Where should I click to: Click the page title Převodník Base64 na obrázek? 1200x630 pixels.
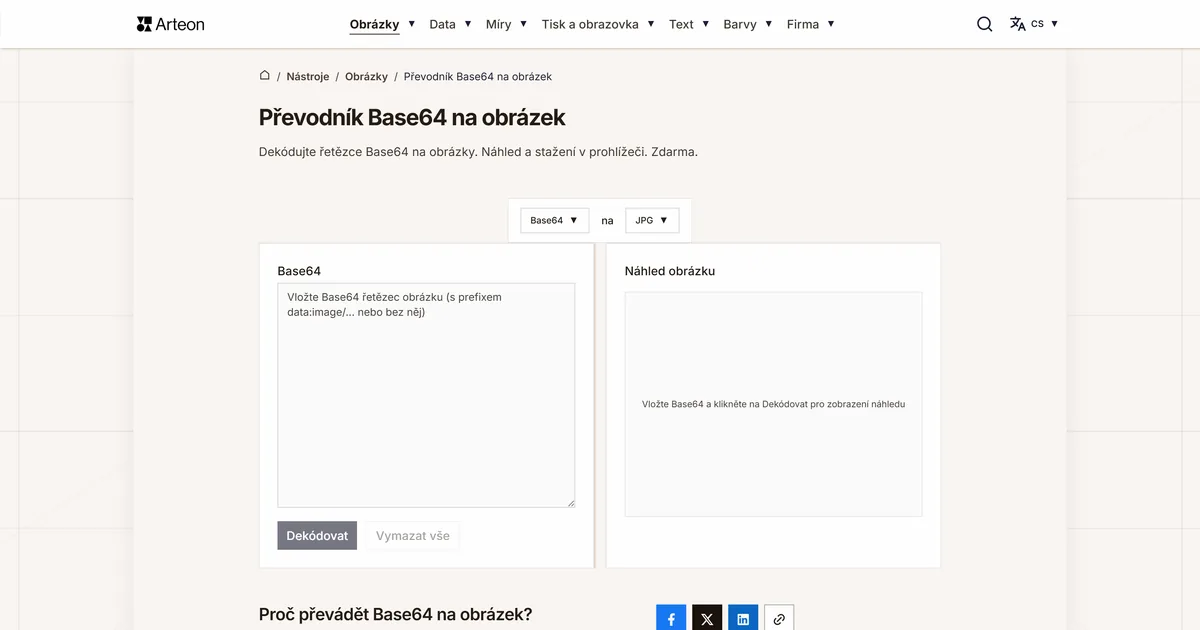pos(412,118)
